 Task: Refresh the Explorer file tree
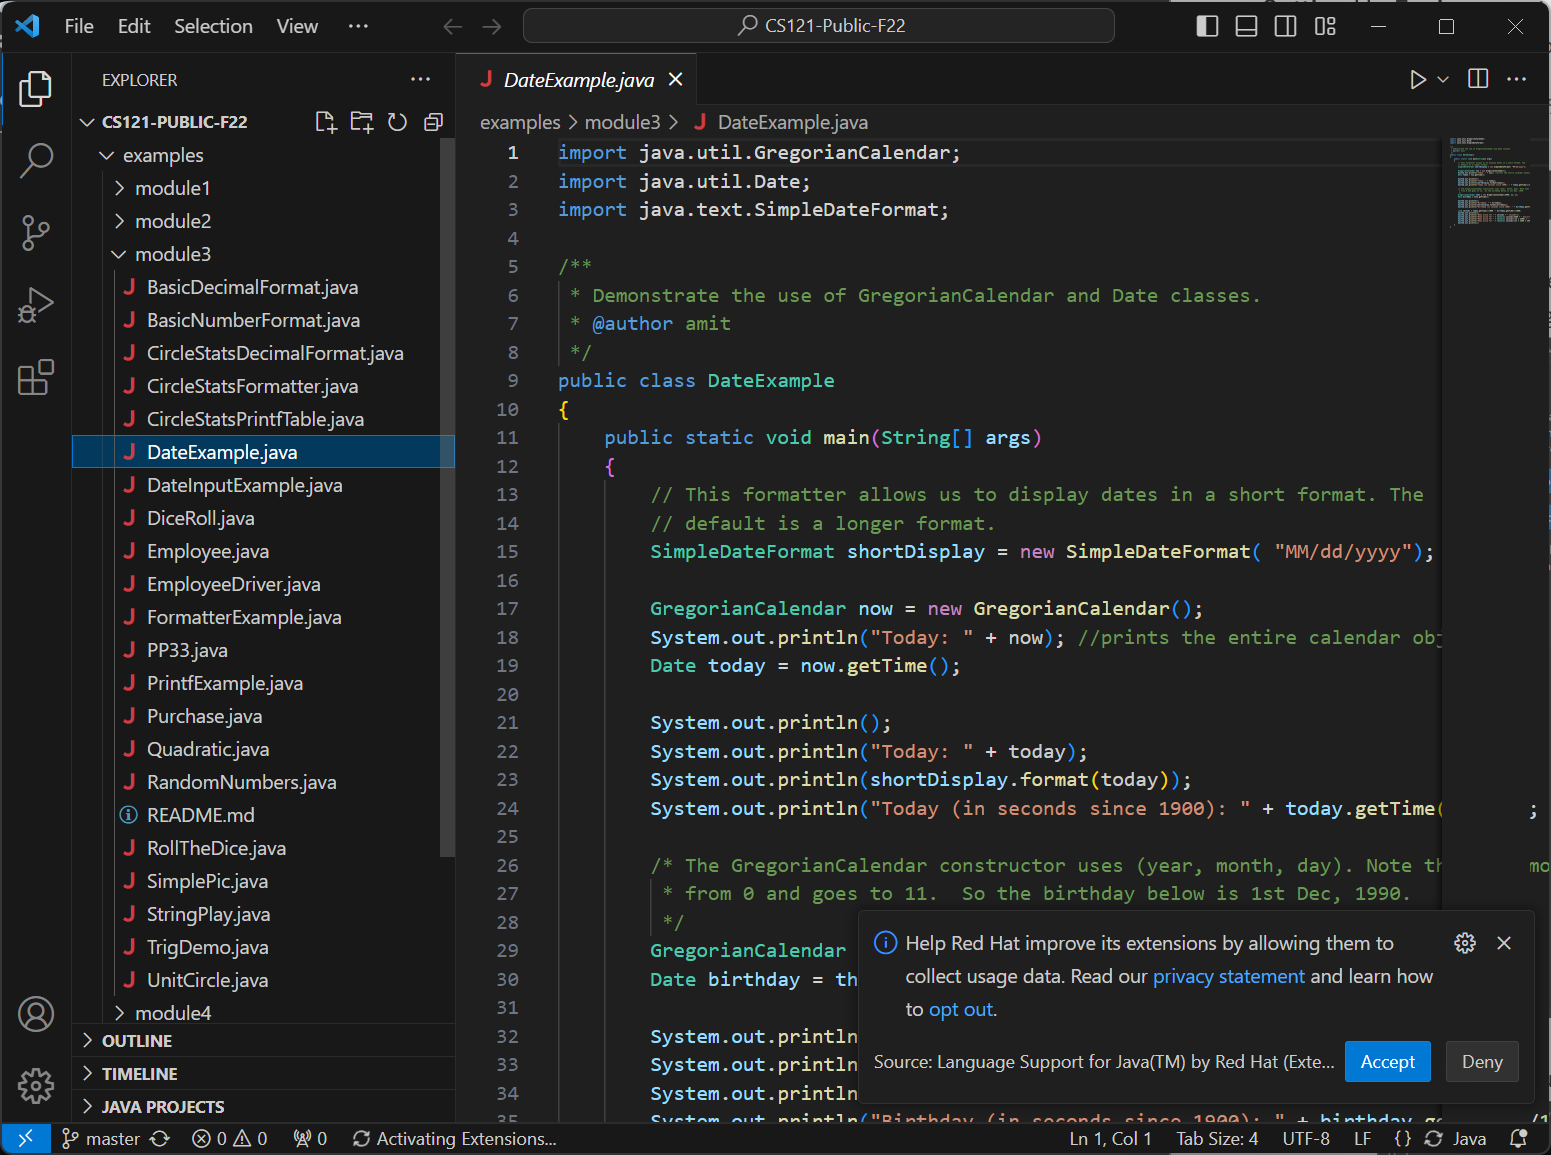397,122
